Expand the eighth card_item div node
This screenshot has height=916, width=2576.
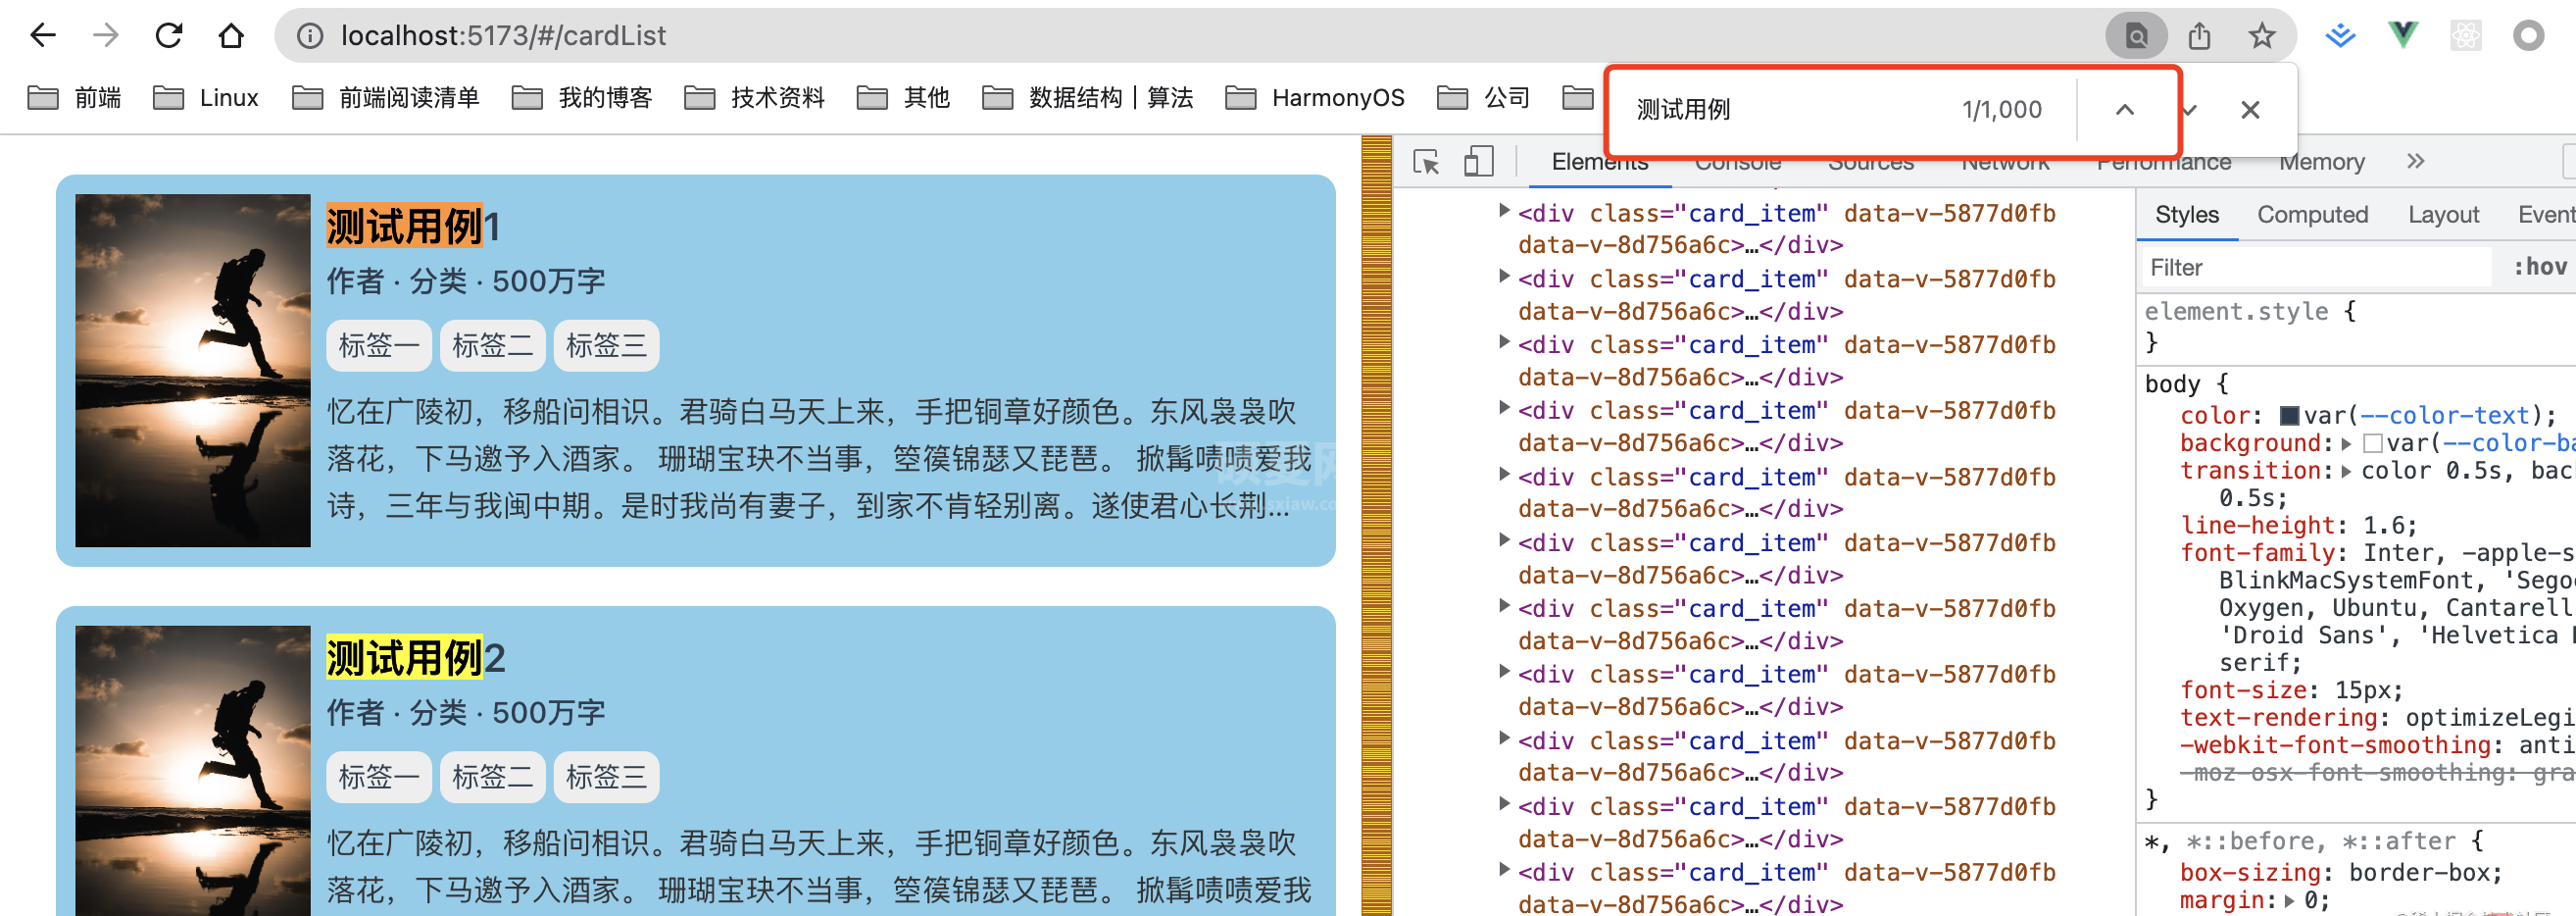click(1503, 672)
